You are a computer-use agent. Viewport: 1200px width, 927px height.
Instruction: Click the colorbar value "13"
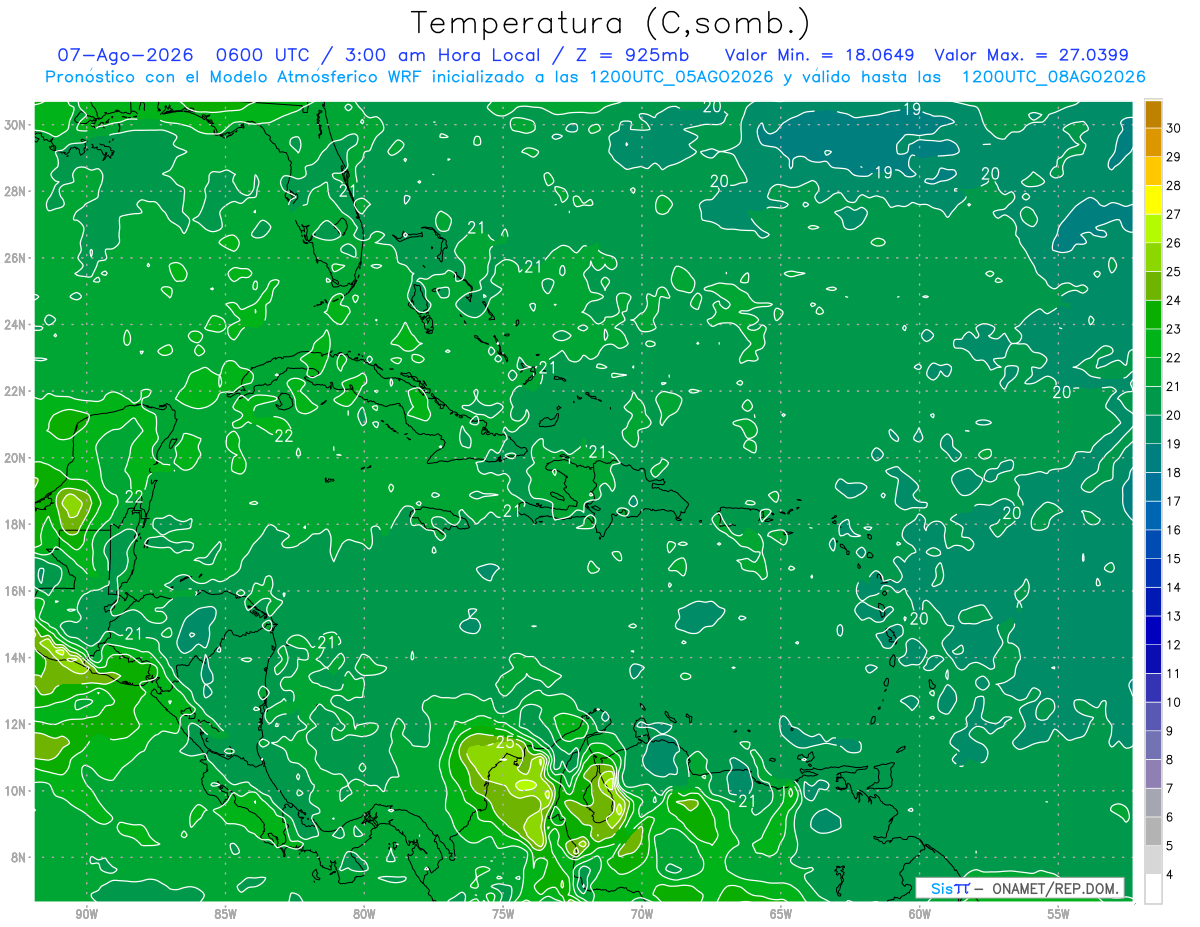[1173, 616]
